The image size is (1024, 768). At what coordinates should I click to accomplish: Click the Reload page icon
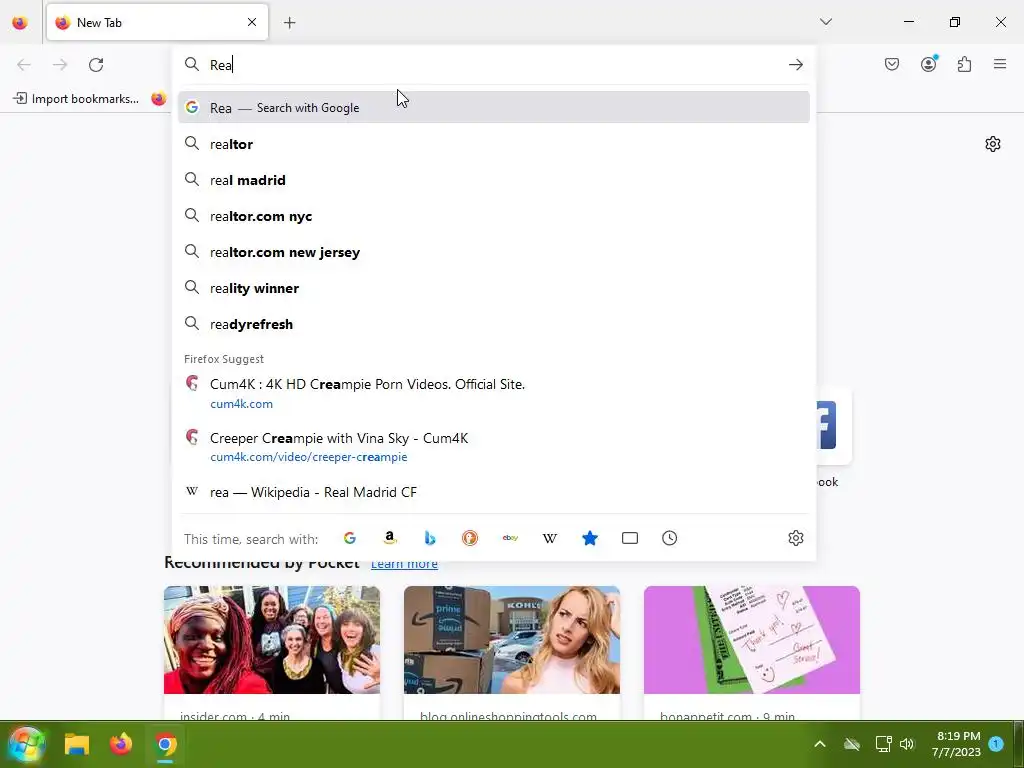click(x=96, y=65)
